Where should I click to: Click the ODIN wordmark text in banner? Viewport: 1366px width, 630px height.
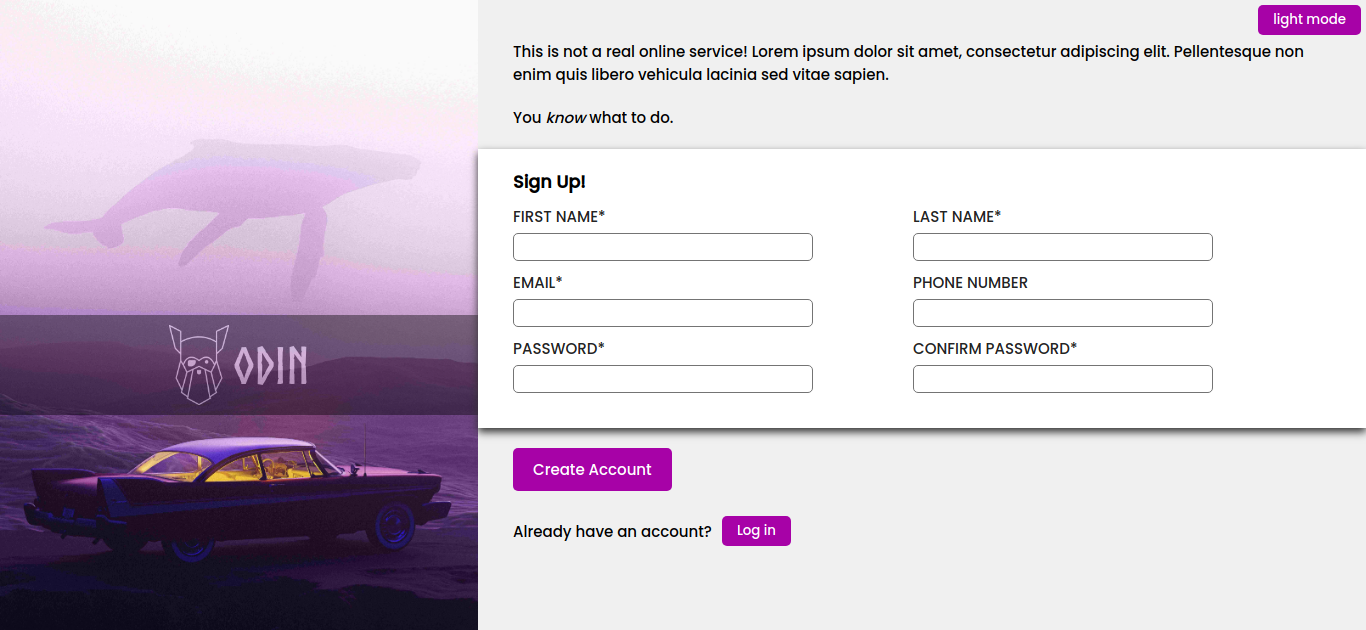pos(270,366)
